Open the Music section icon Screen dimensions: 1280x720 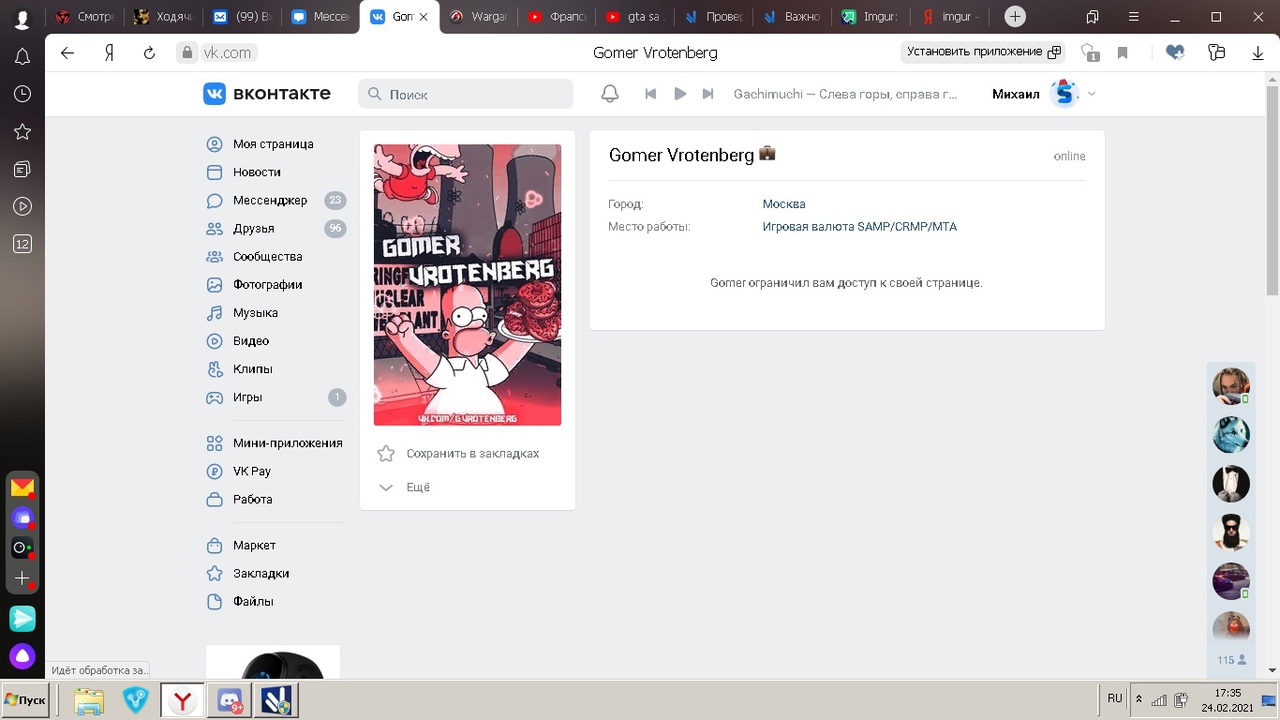click(x=215, y=313)
